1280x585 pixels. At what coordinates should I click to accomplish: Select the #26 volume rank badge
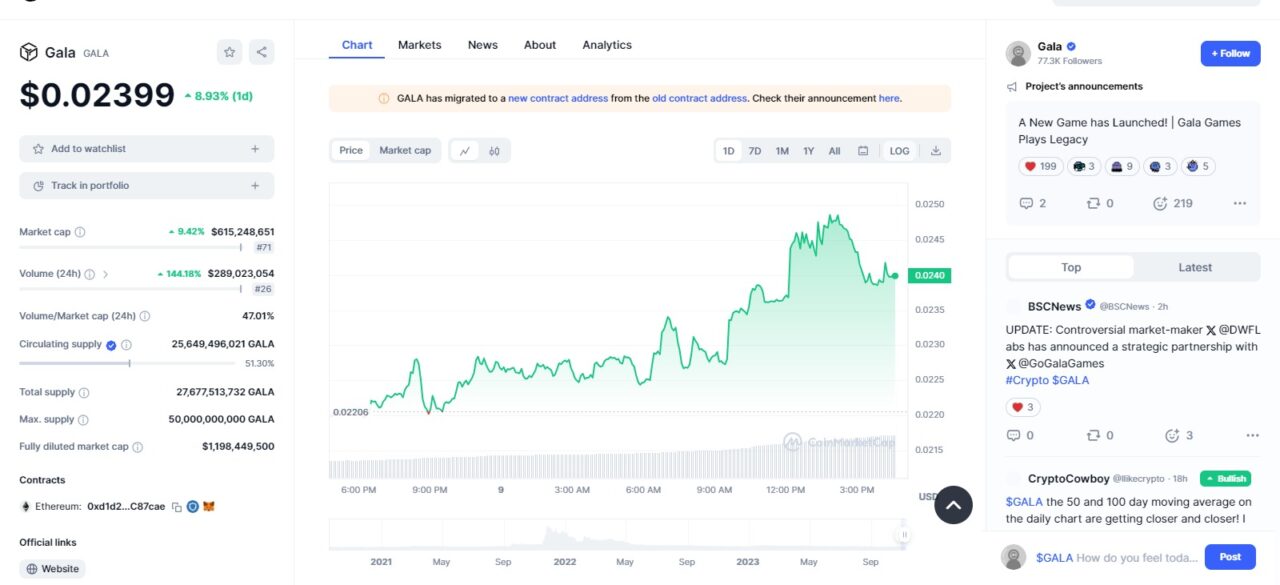[264, 289]
